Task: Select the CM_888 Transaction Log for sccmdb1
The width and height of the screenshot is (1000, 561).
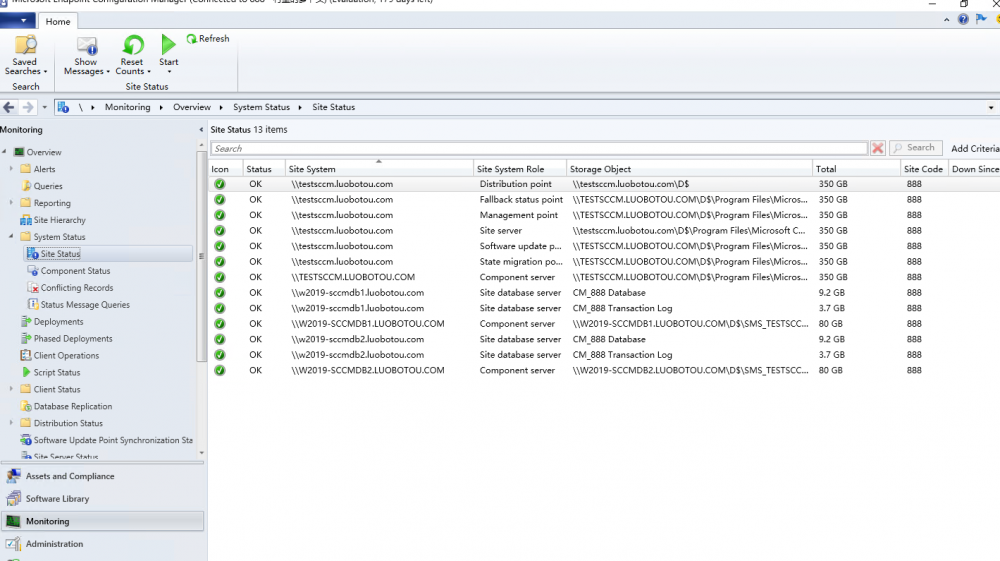Action: click(622, 308)
